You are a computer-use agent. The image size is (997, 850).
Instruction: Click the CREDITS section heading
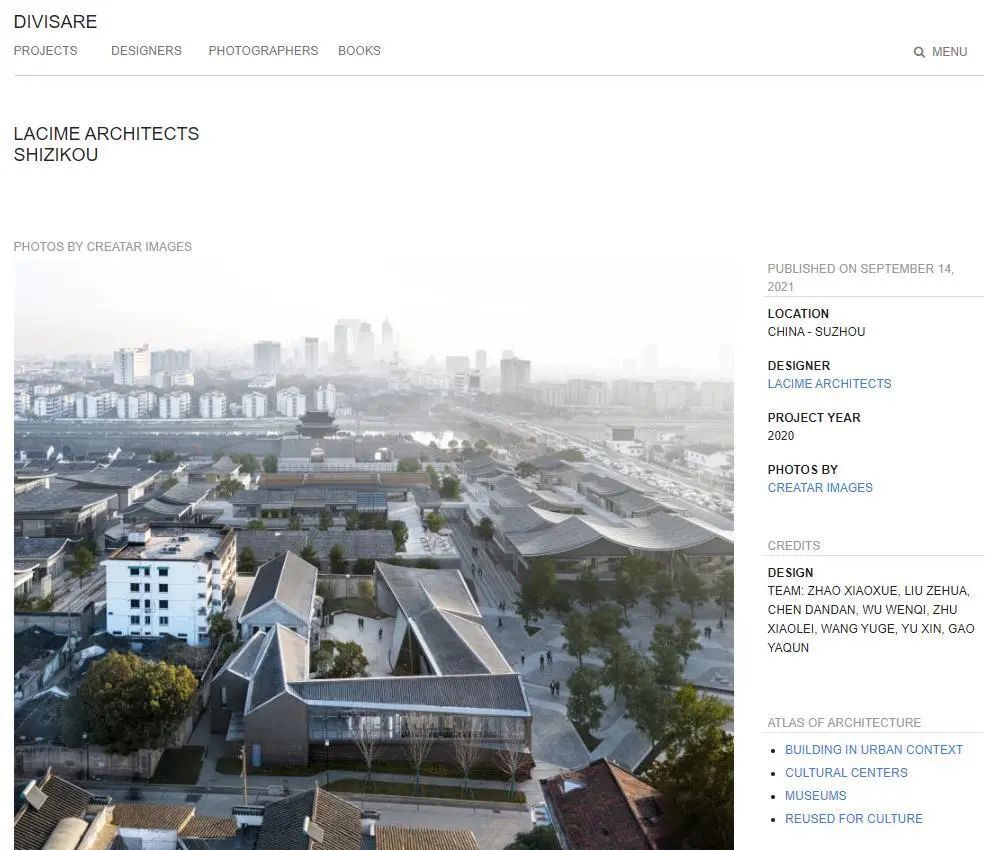click(793, 546)
